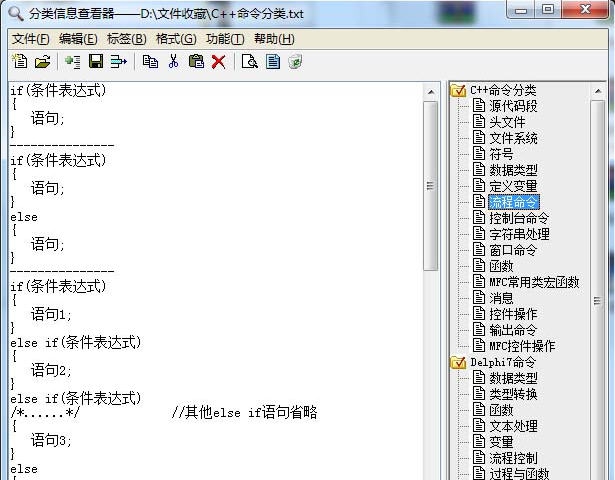This screenshot has height=480, width=615.
Task: Click the first if(条件表达式) line
Action: (x=58, y=91)
